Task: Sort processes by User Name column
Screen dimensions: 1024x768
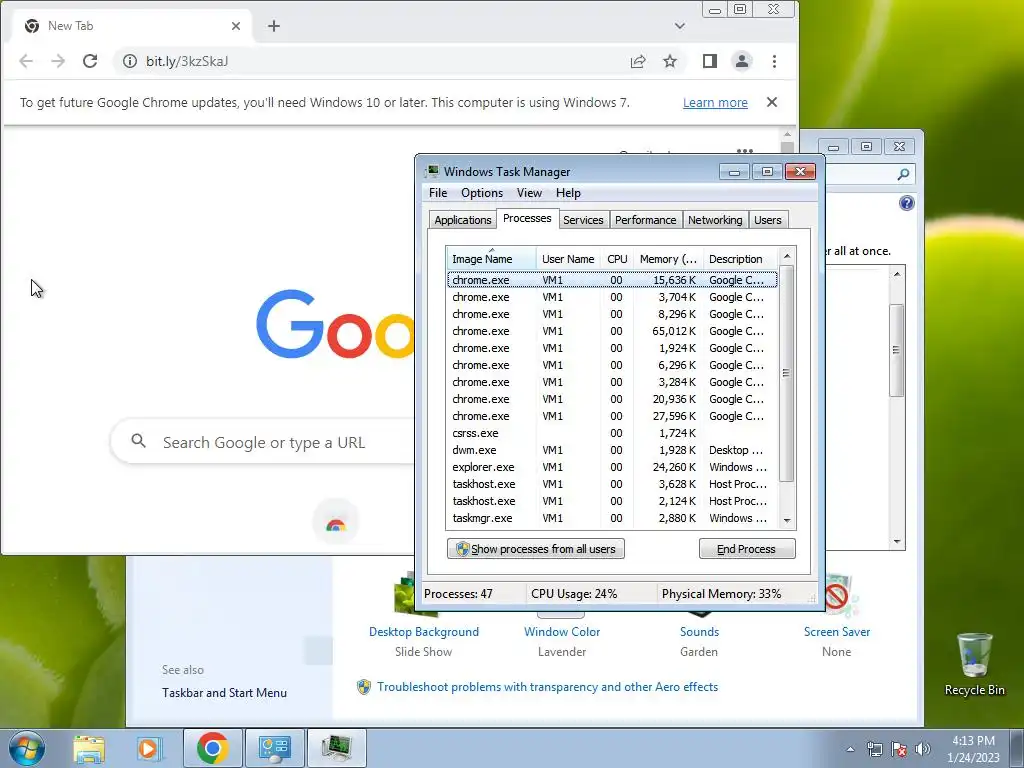Action: (x=568, y=259)
